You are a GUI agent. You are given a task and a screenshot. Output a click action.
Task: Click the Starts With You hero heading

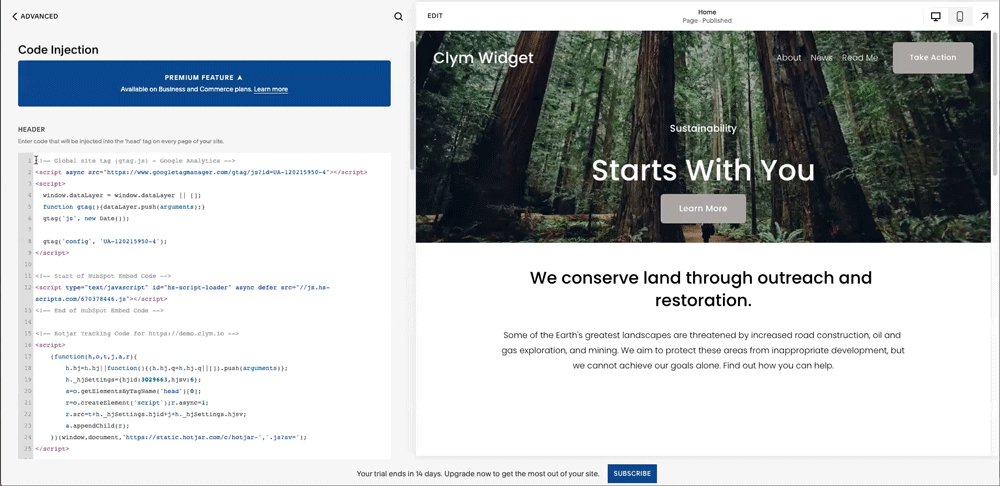coord(703,170)
